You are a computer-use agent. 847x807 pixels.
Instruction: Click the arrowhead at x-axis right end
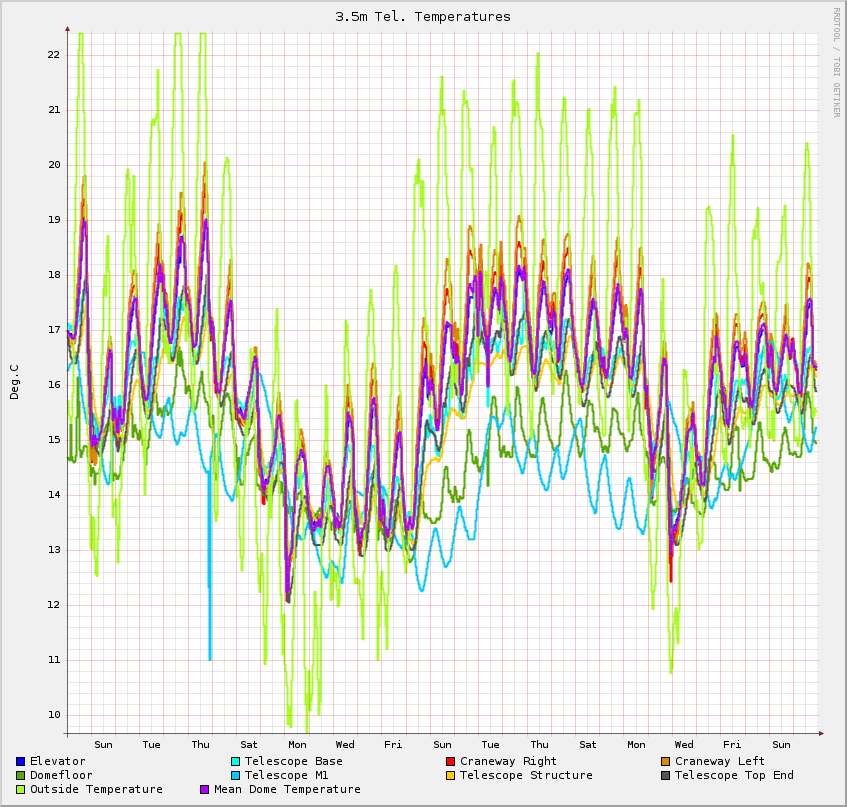823,733
